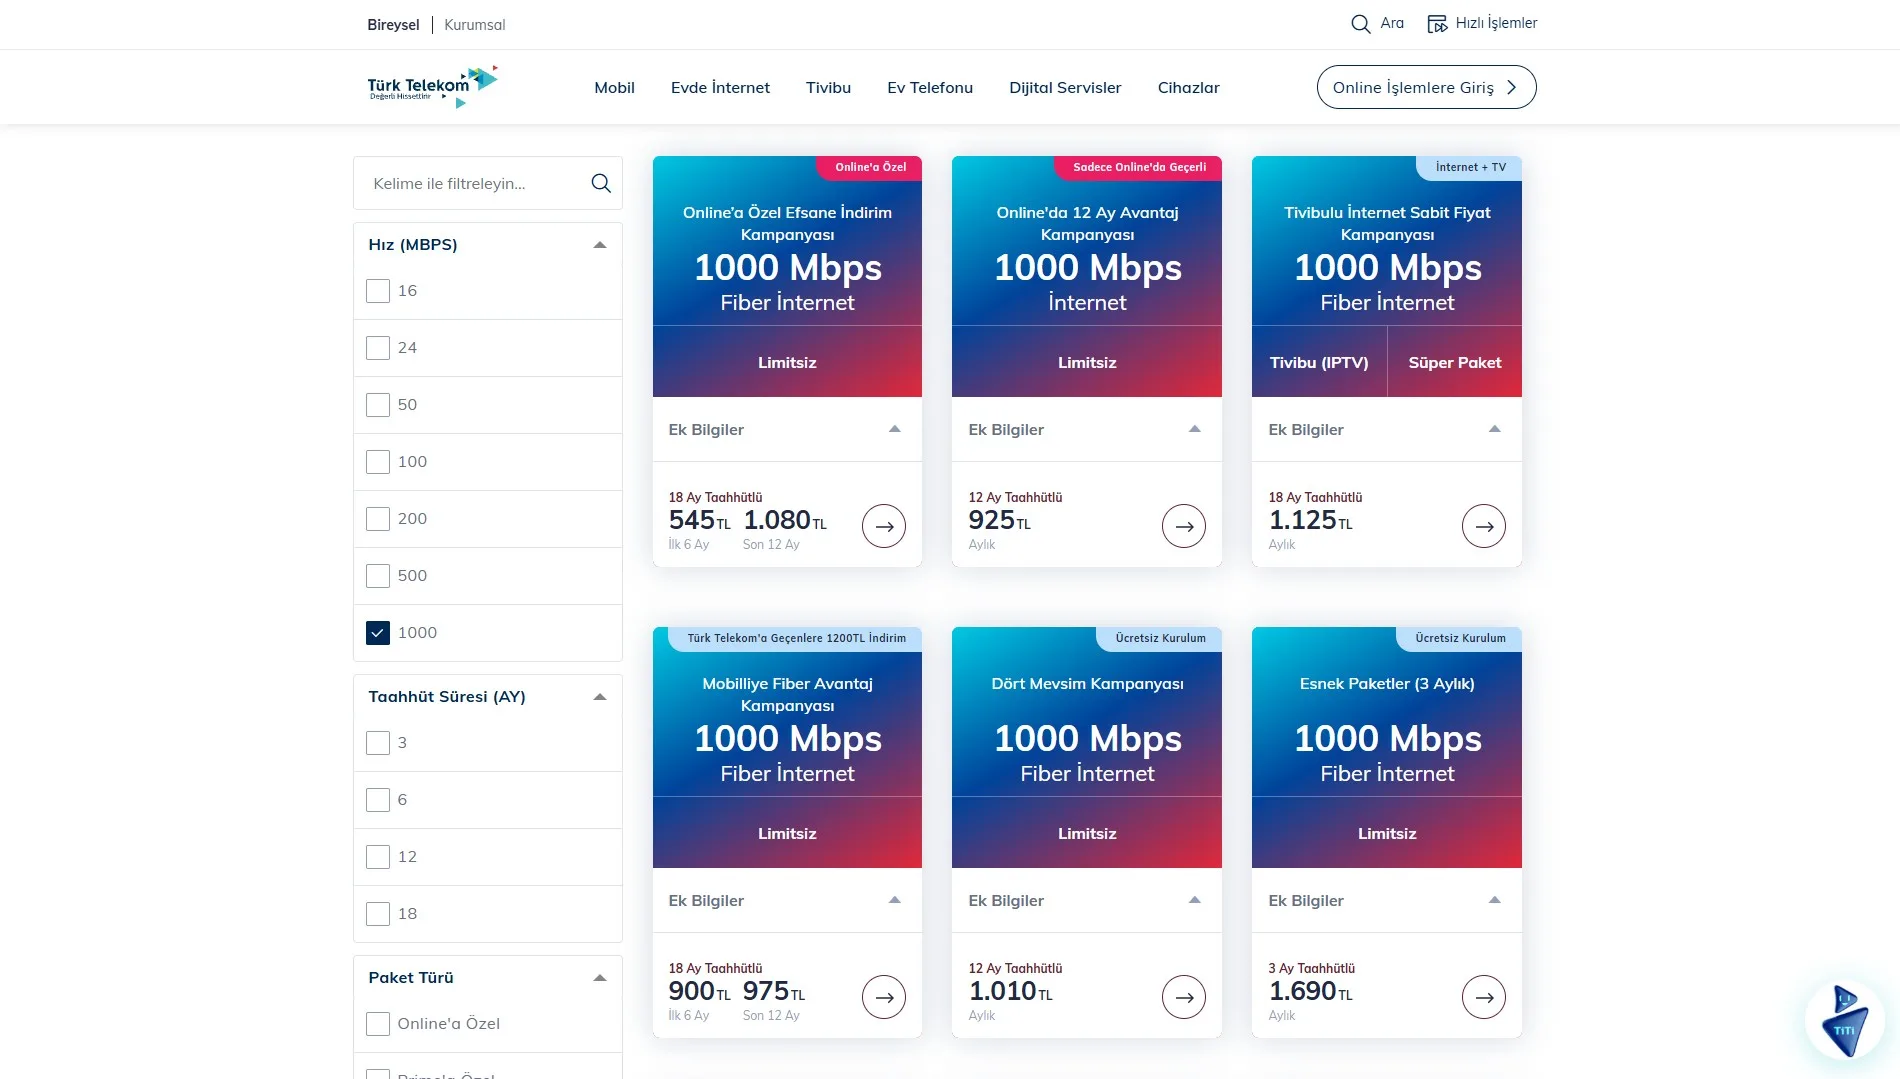Collapse the Hız (MBPS) filter section
This screenshot has width=1900, height=1079.
click(600, 245)
